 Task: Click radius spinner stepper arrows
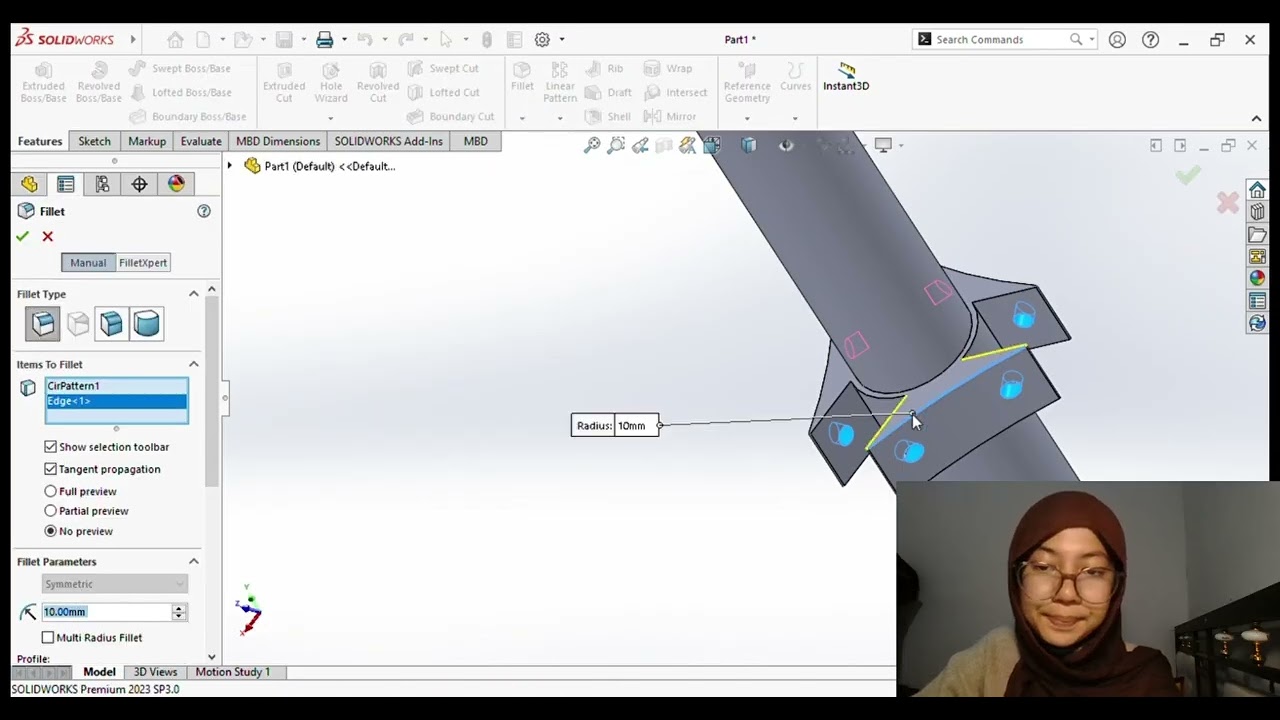coord(179,612)
